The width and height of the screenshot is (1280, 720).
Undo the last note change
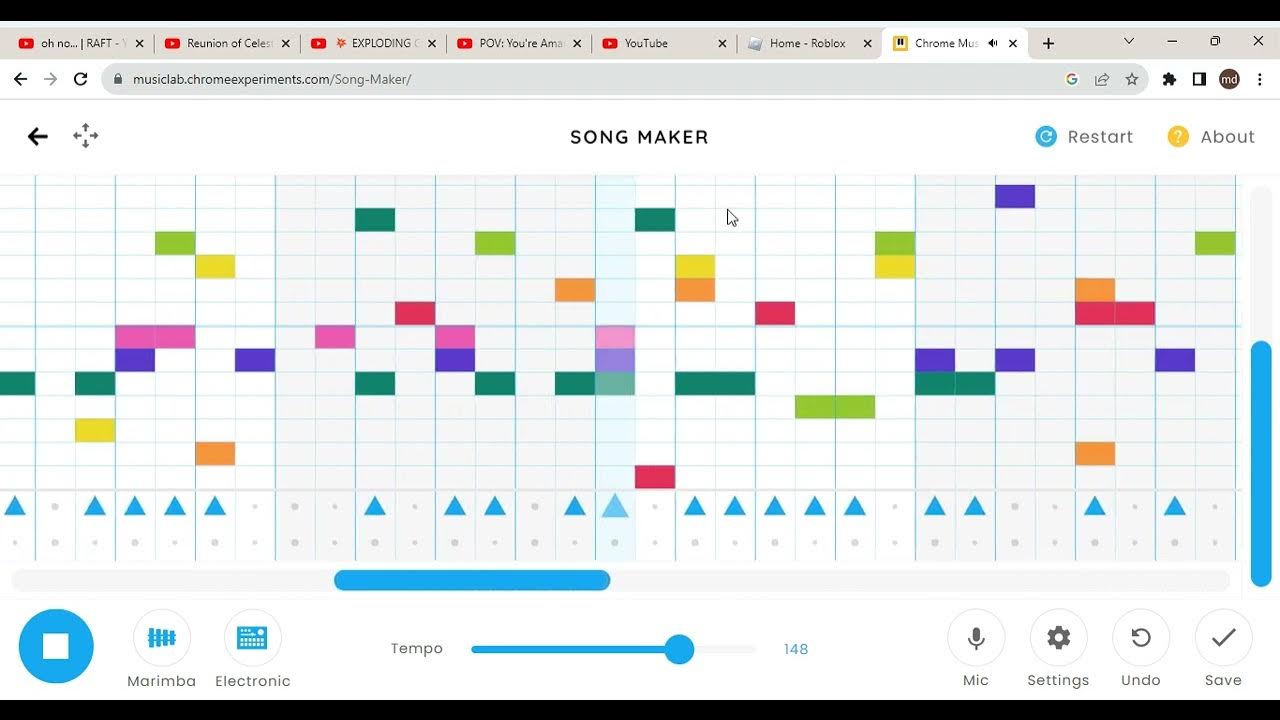point(1141,638)
